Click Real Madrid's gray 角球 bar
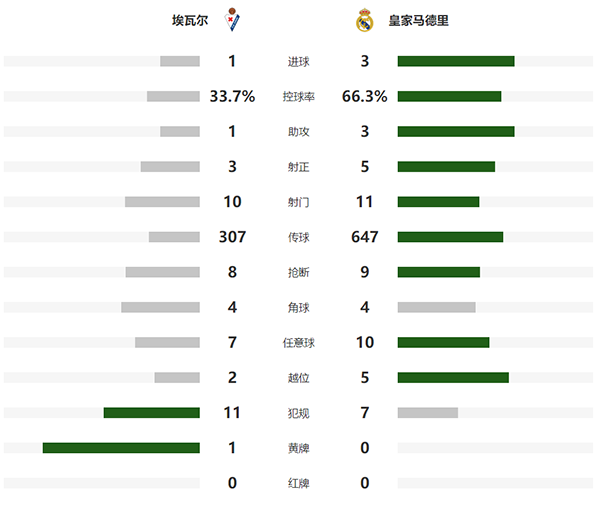This screenshot has width=600, height=506. 436,307
